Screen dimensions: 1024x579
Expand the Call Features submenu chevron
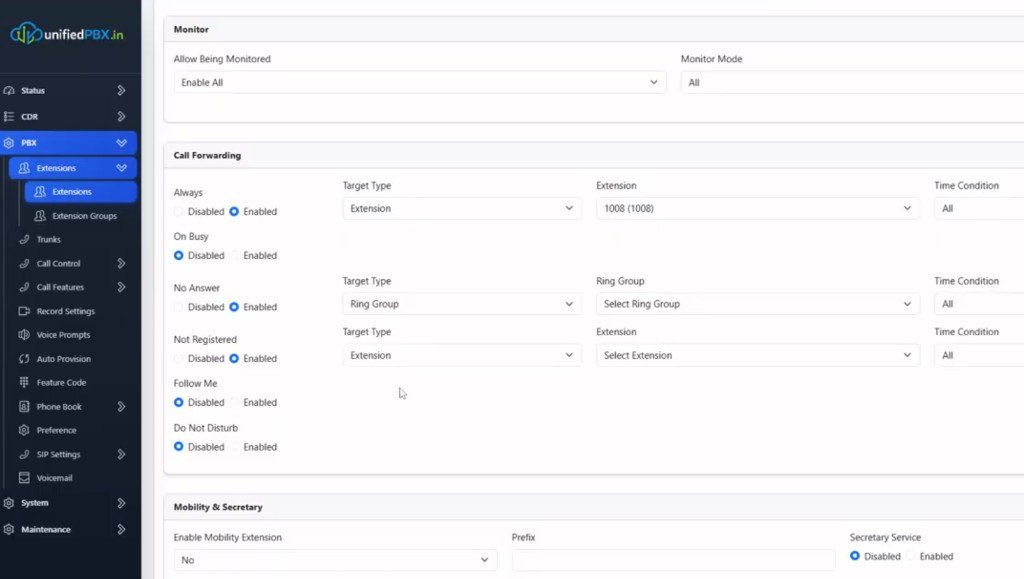click(x=121, y=287)
